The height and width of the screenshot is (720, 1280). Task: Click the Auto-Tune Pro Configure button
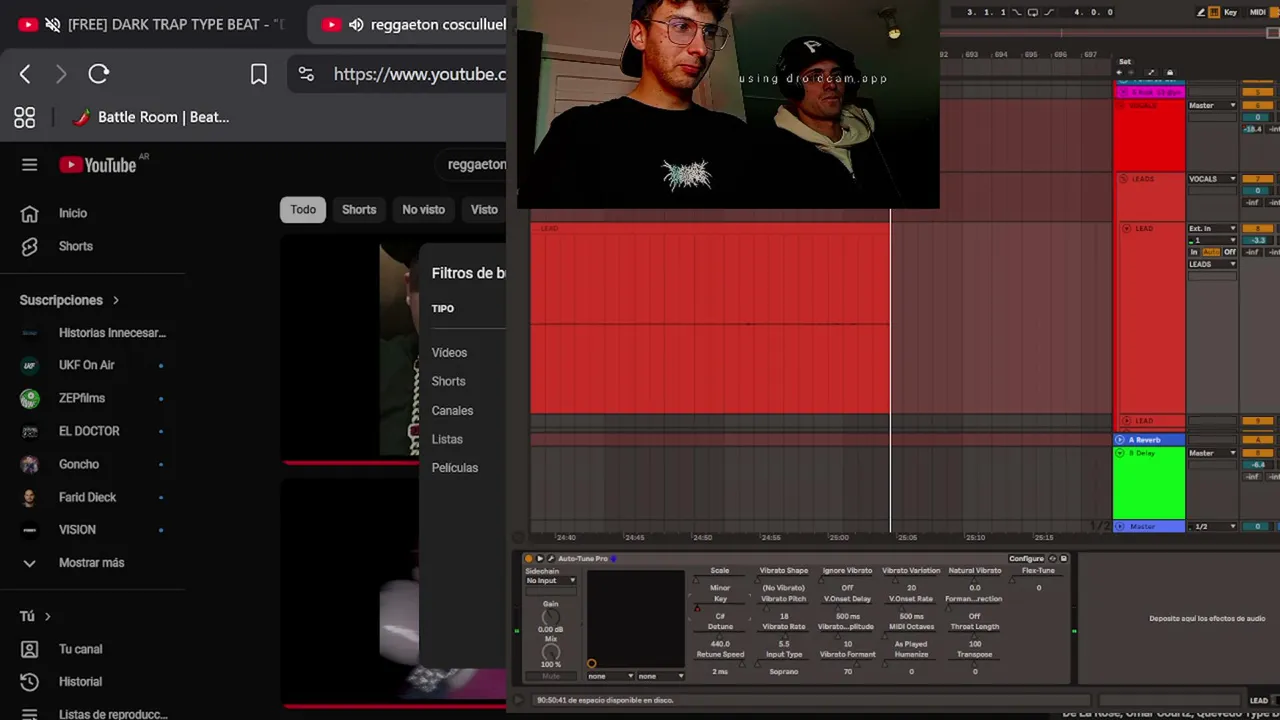pos(1026,559)
